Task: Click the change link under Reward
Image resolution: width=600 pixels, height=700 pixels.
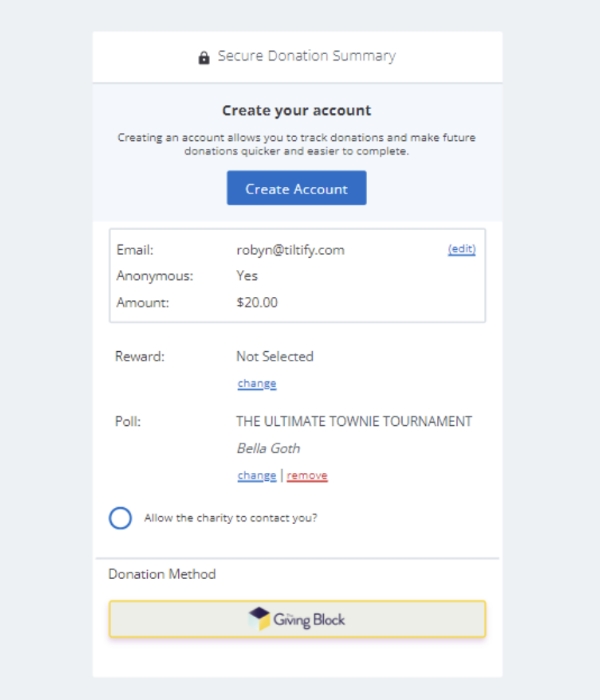Action: coord(257,383)
